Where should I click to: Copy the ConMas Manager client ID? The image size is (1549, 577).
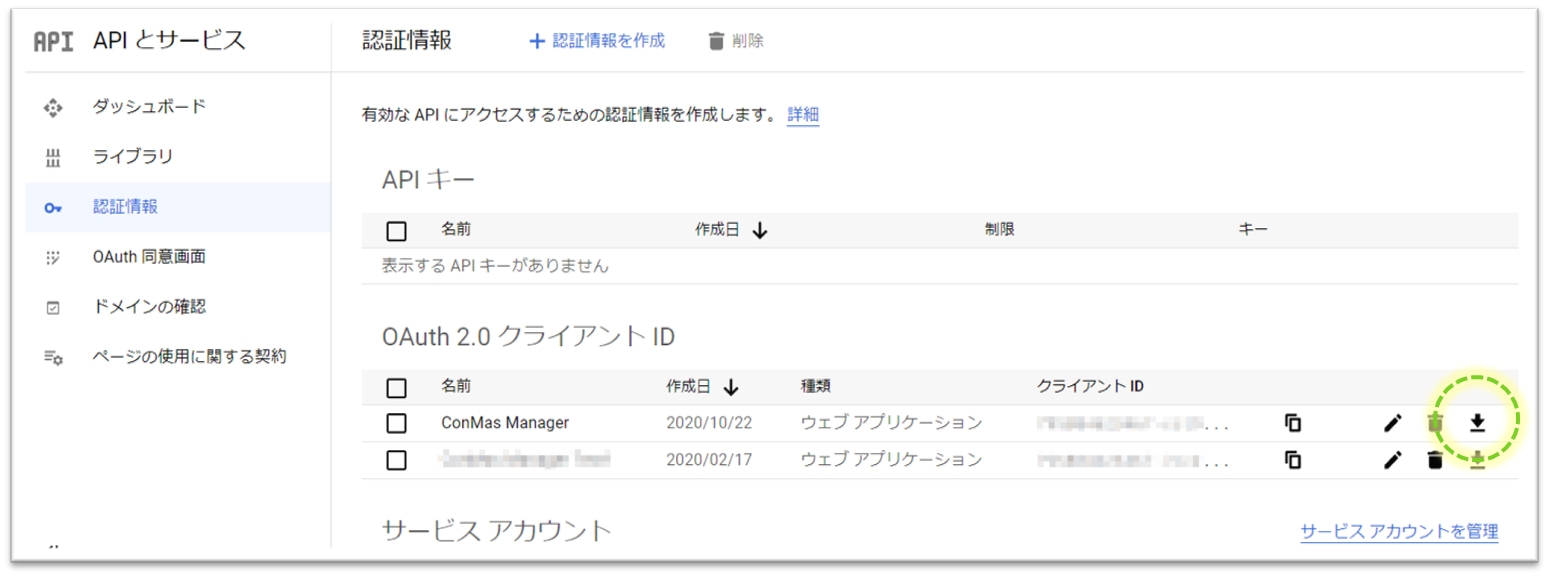(1293, 423)
